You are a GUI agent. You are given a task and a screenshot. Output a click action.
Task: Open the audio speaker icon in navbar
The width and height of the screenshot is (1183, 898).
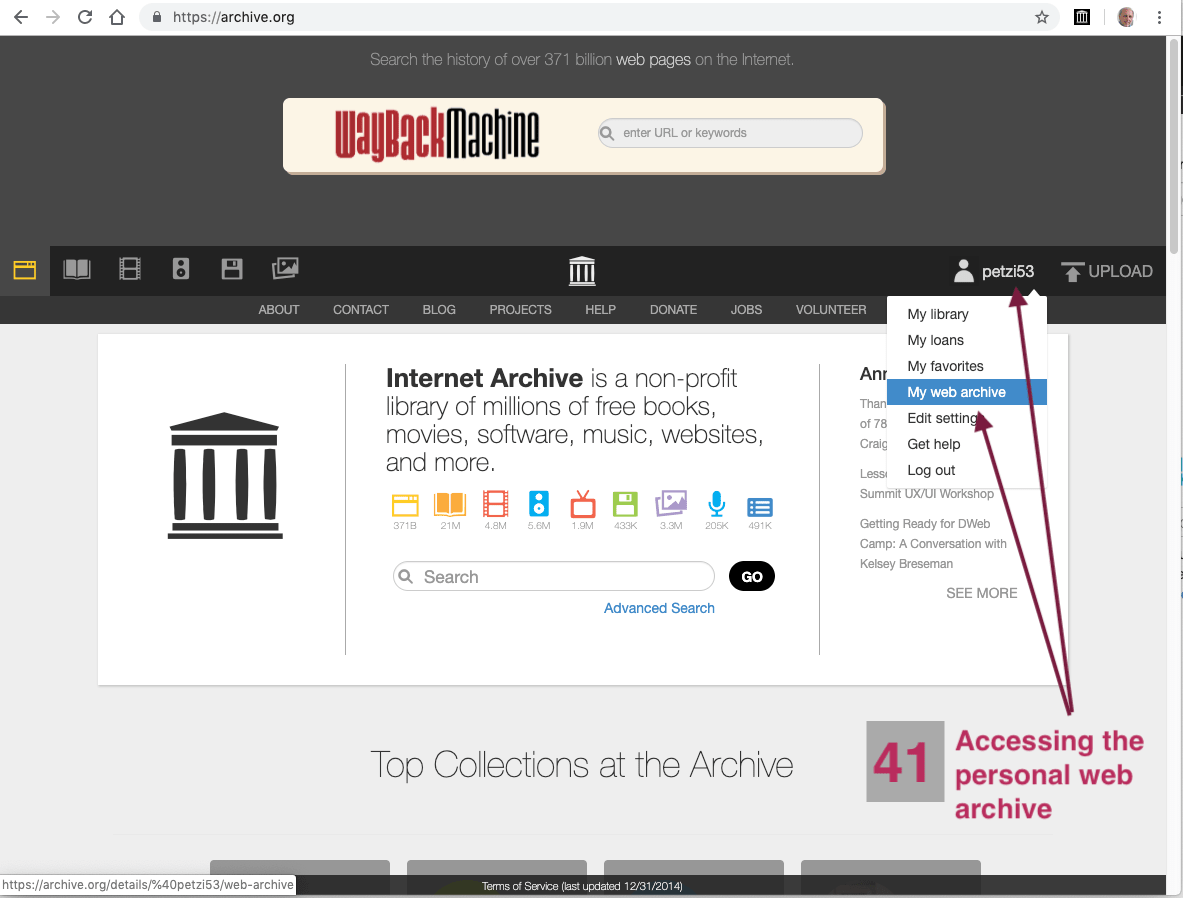click(x=181, y=269)
